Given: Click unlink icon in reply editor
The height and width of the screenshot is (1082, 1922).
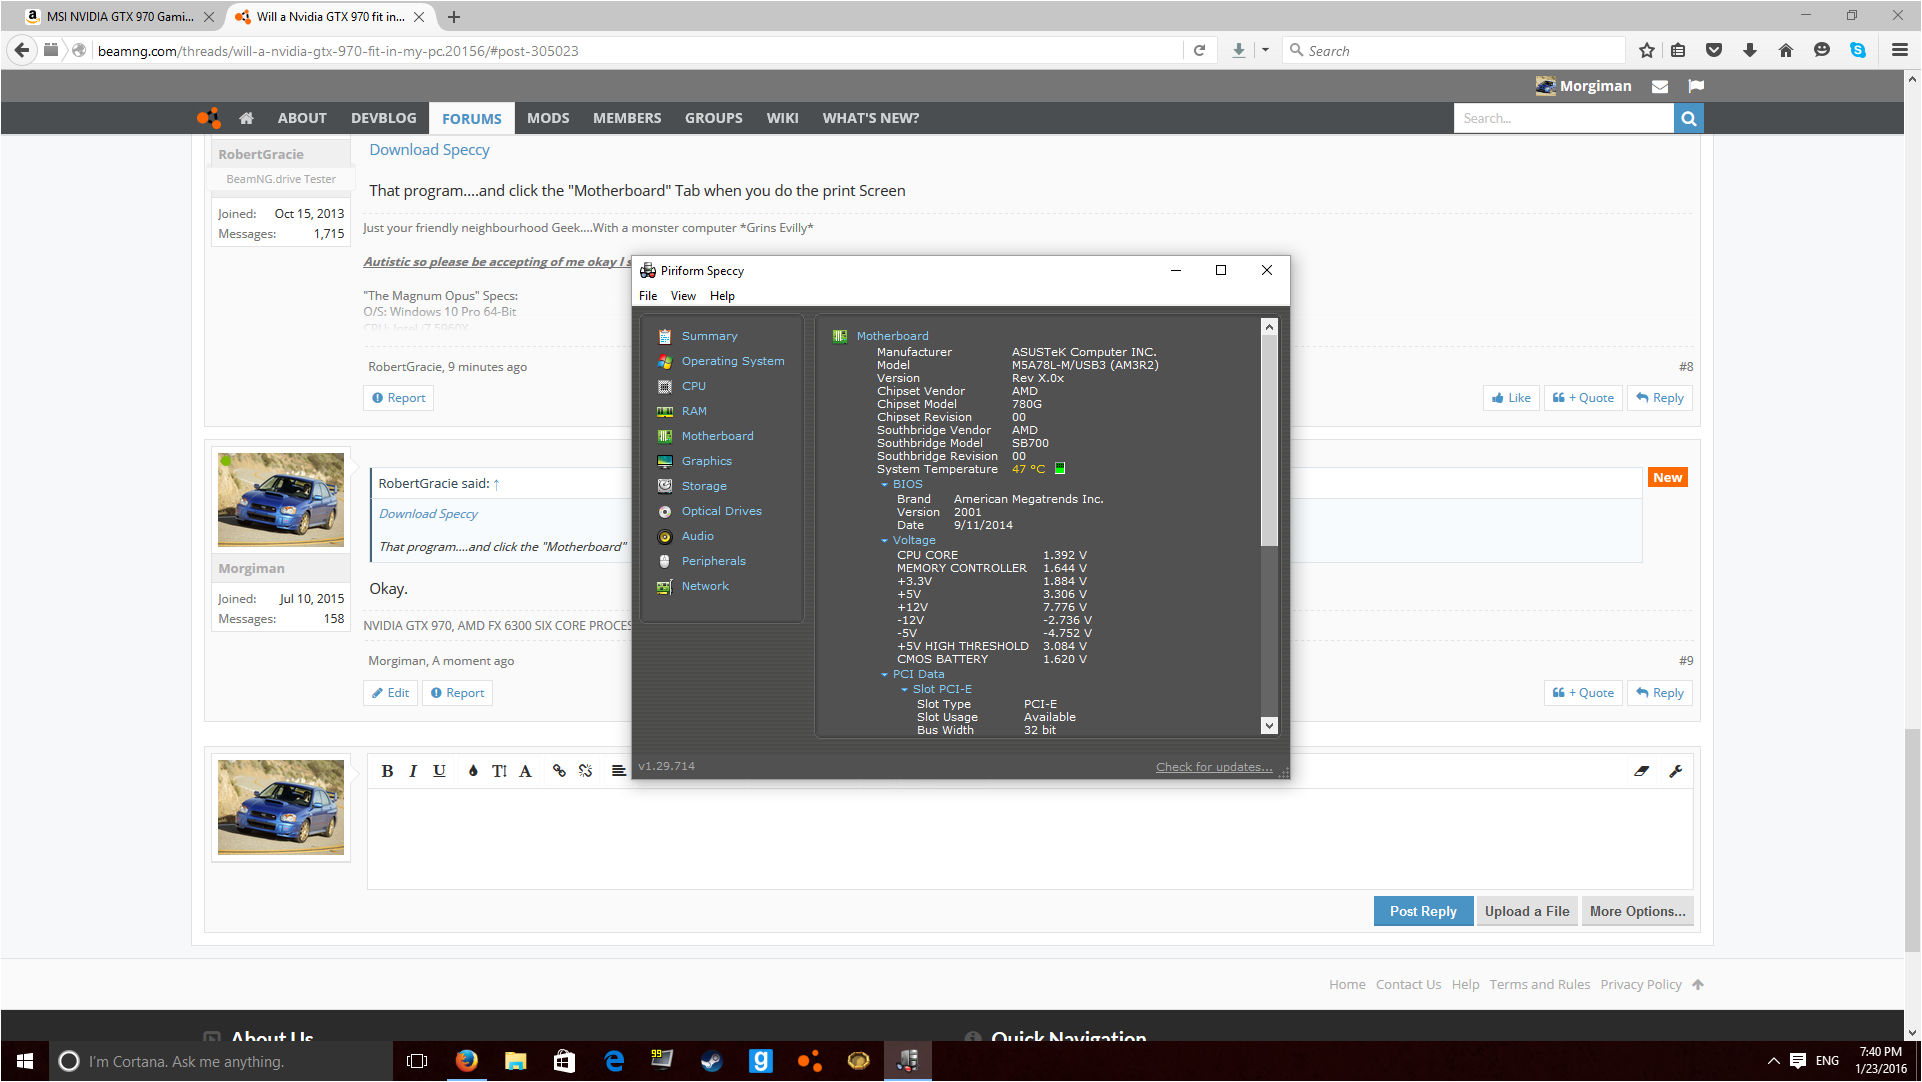Looking at the screenshot, I should [x=586, y=771].
